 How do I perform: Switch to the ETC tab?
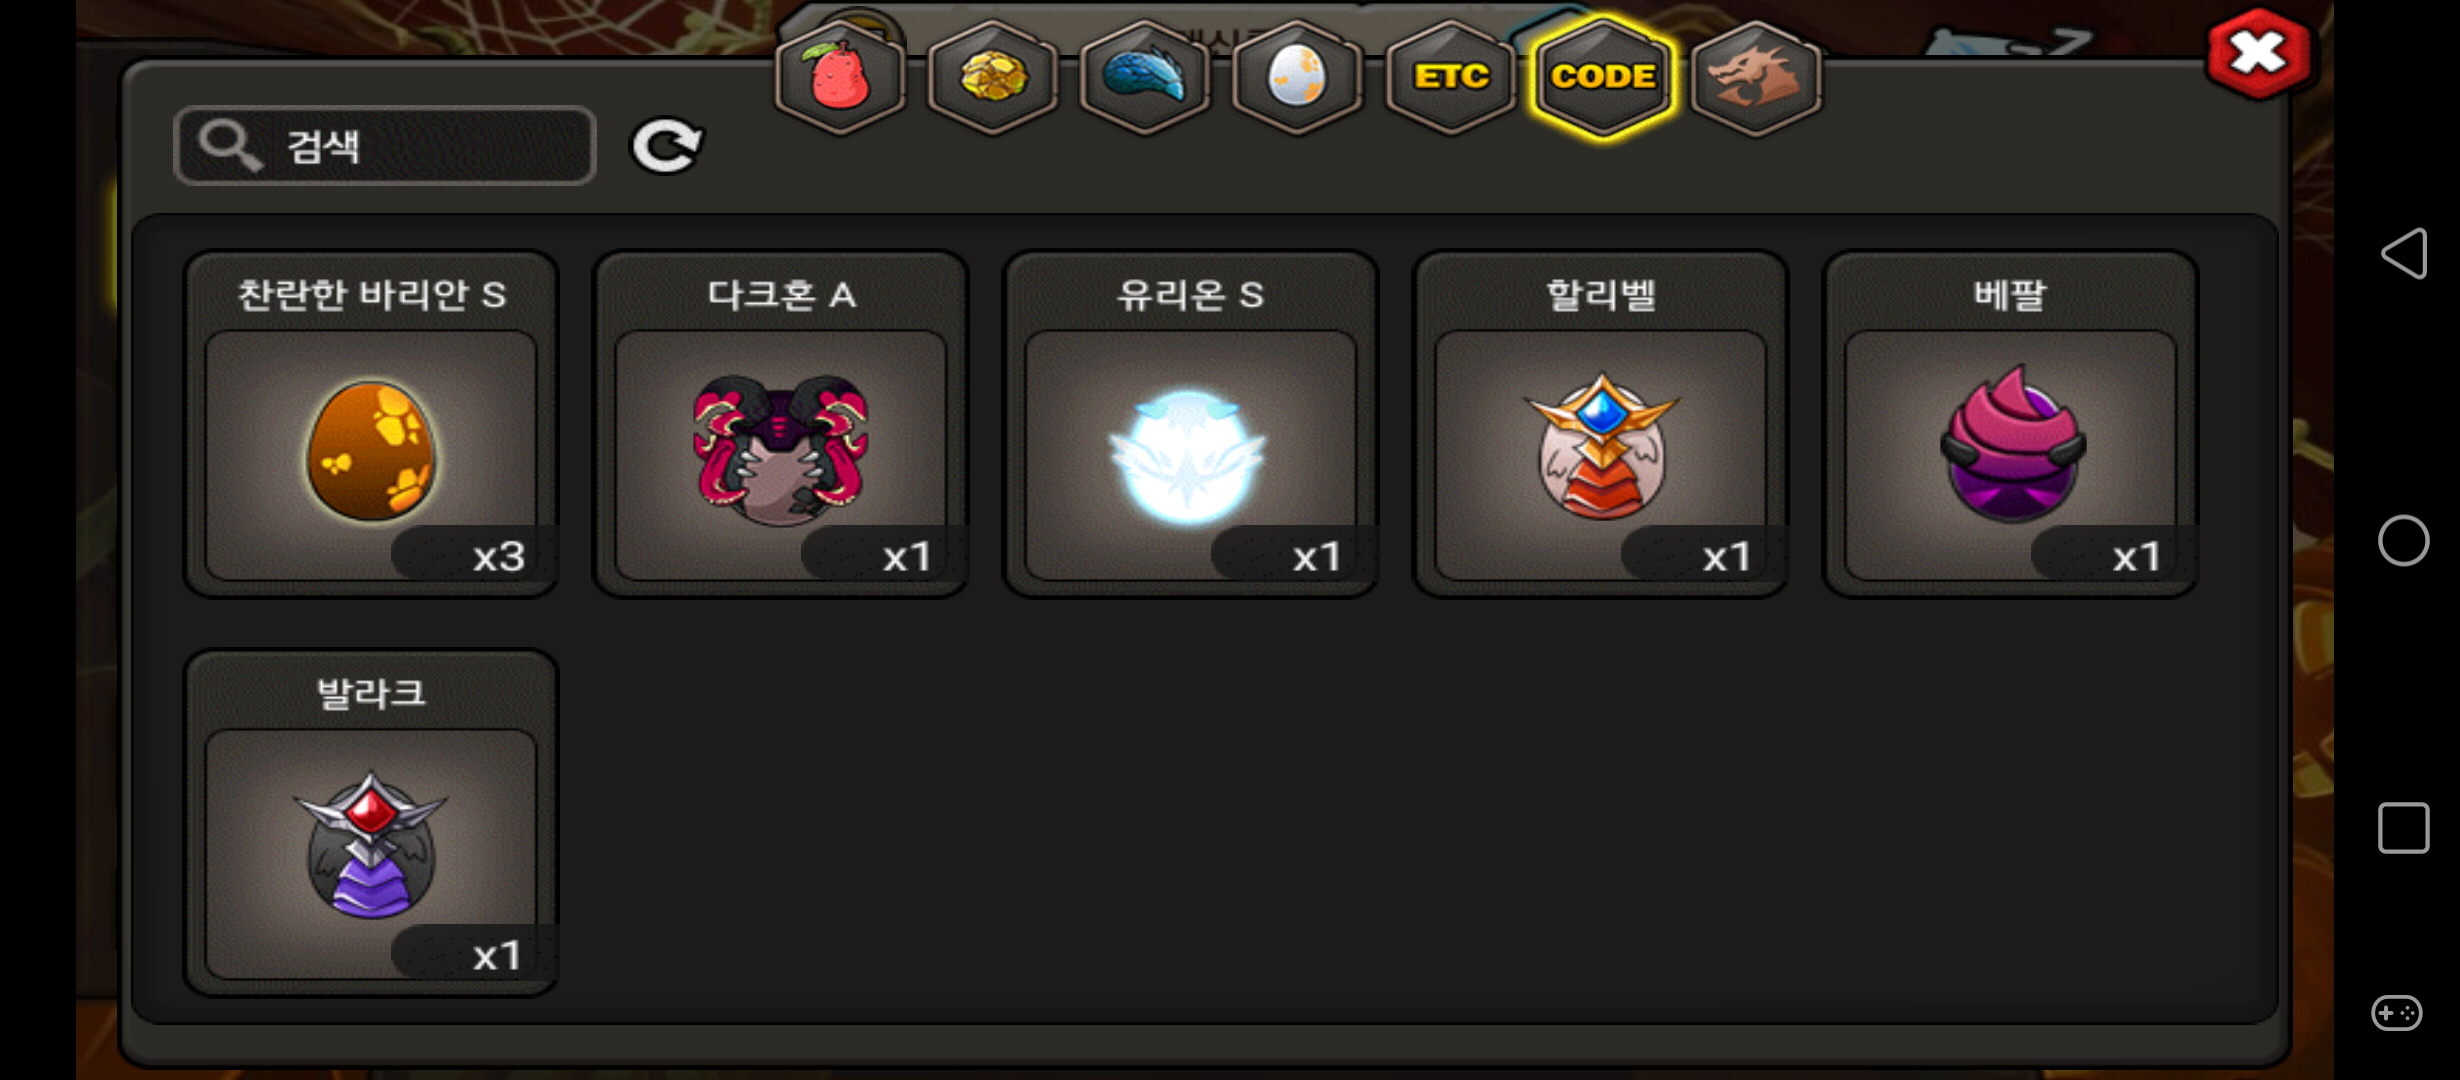(x=1451, y=77)
